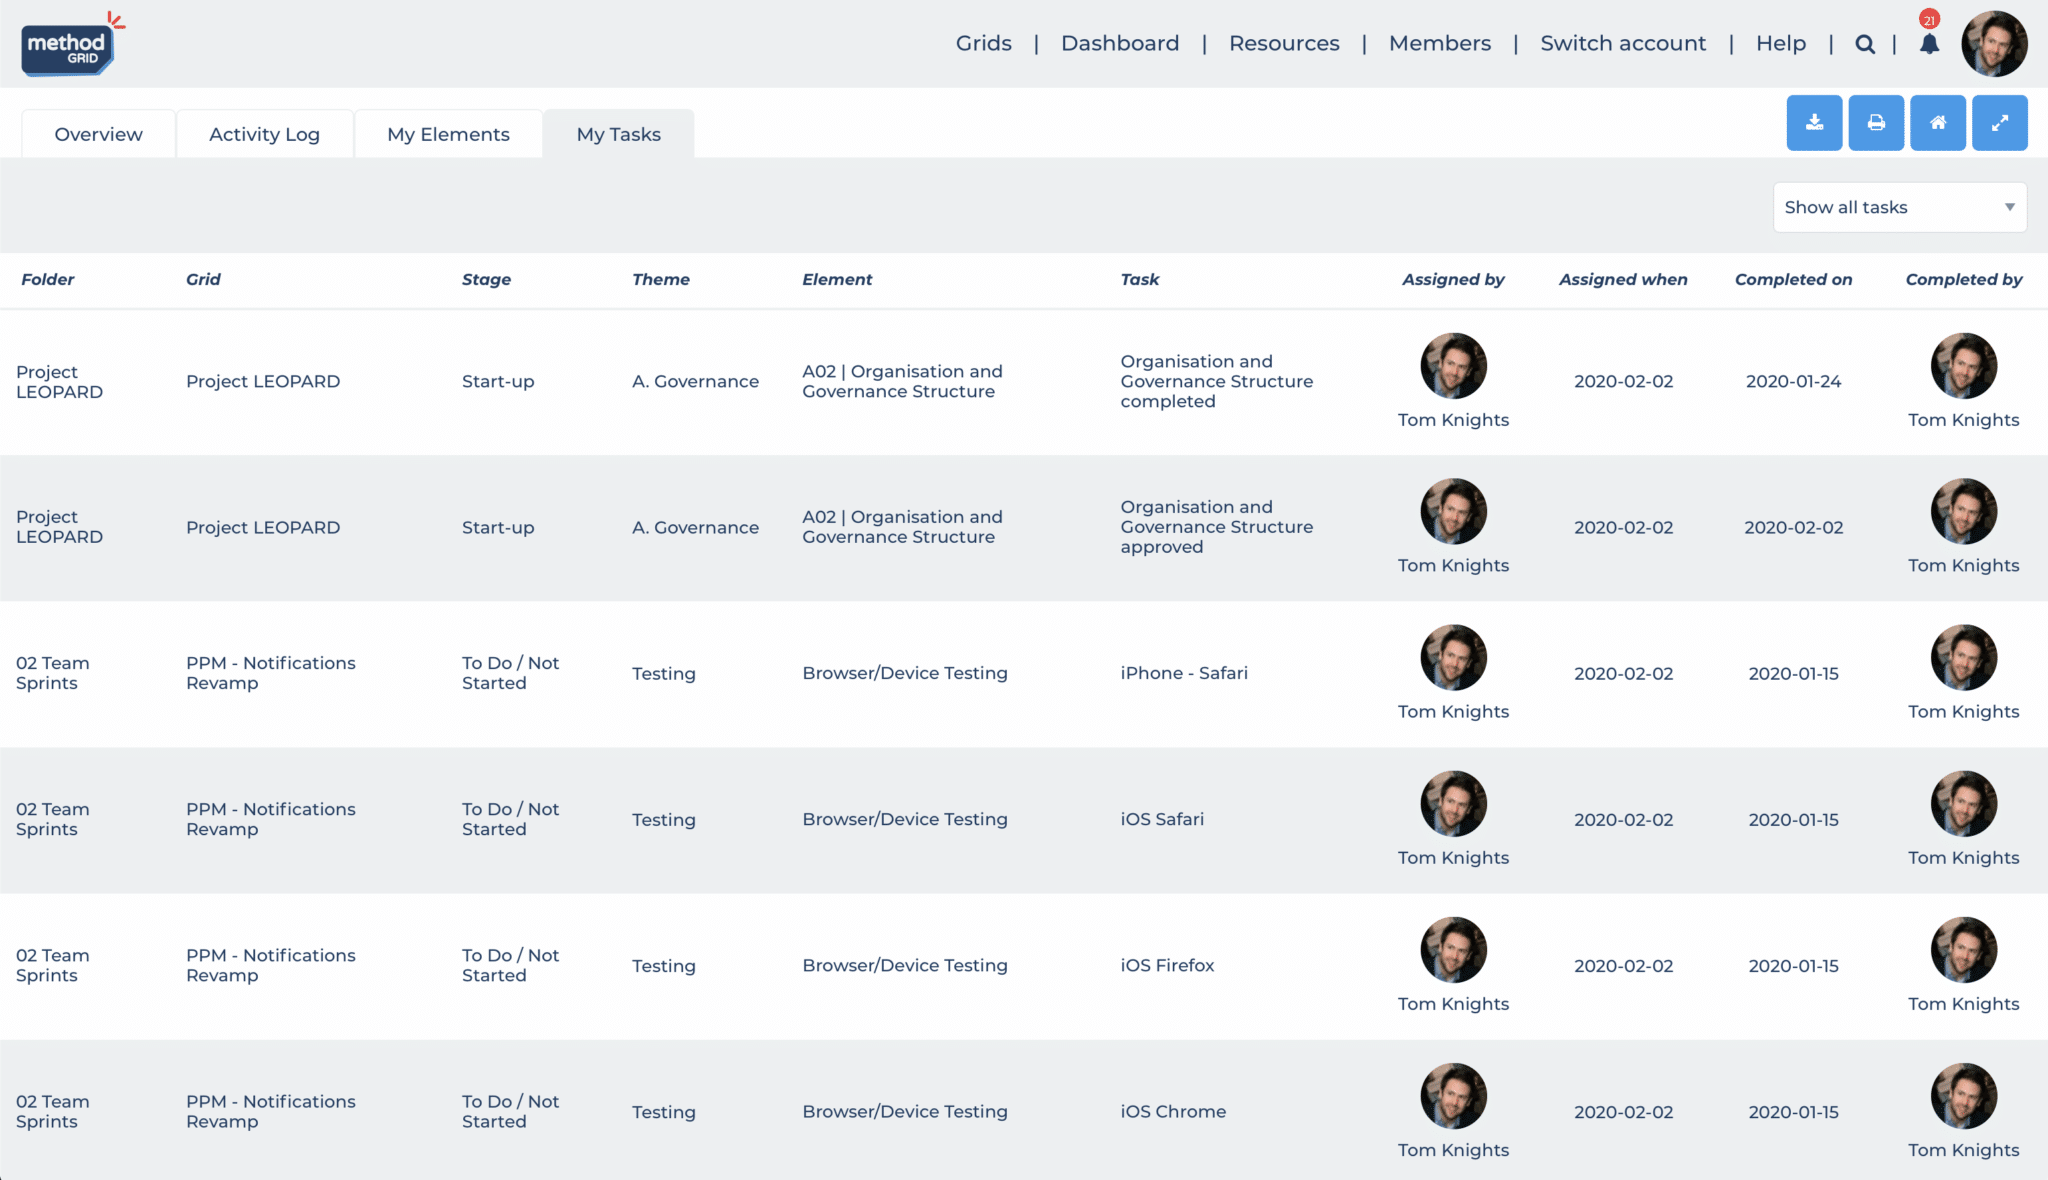Click 'To Do / Not Started' in iOS Safari row
Image resolution: width=2048 pixels, height=1180 pixels.
tap(510, 819)
